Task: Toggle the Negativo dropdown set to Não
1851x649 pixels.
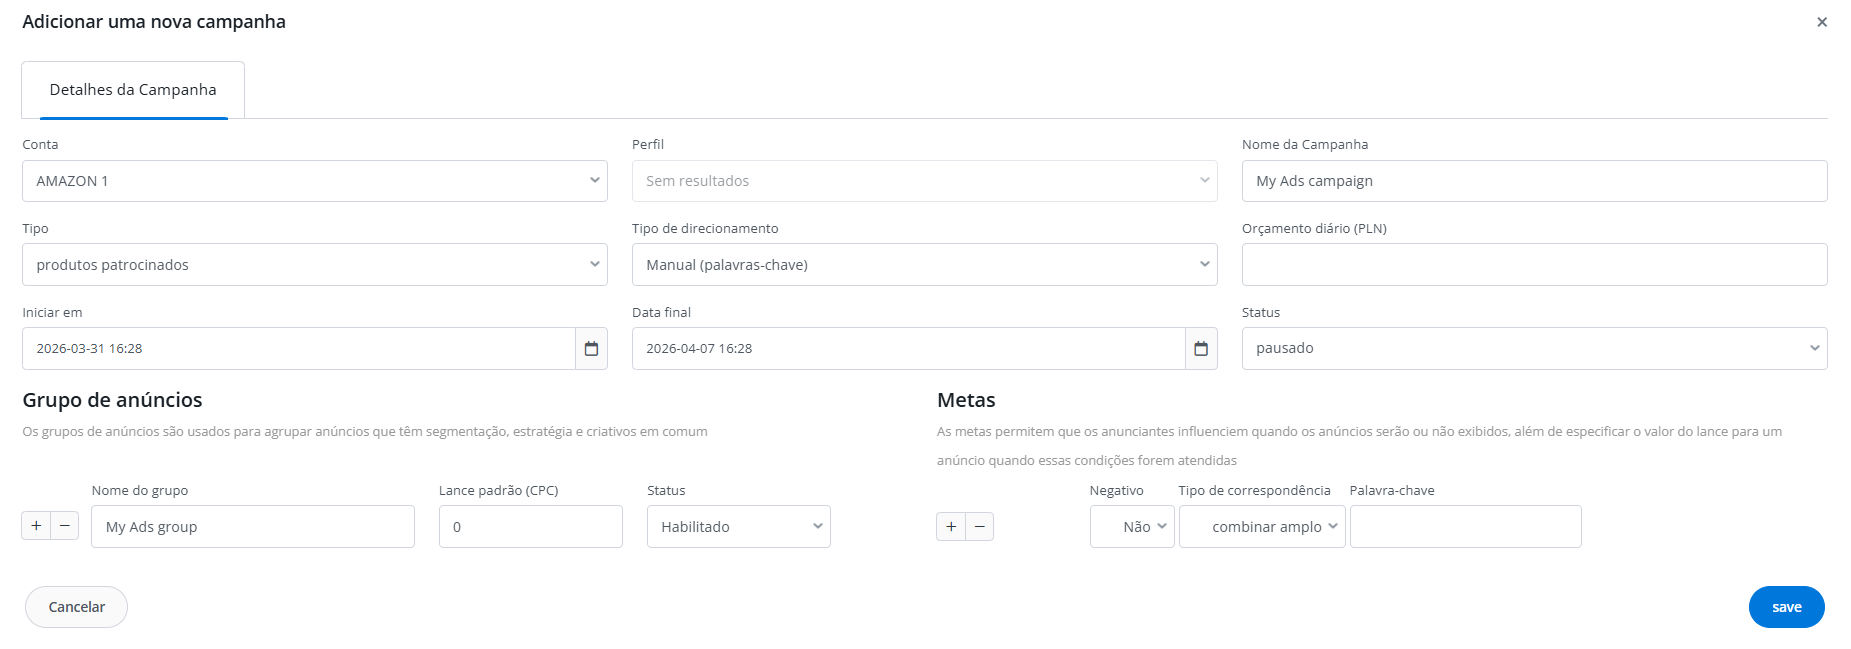Action: [1132, 527]
